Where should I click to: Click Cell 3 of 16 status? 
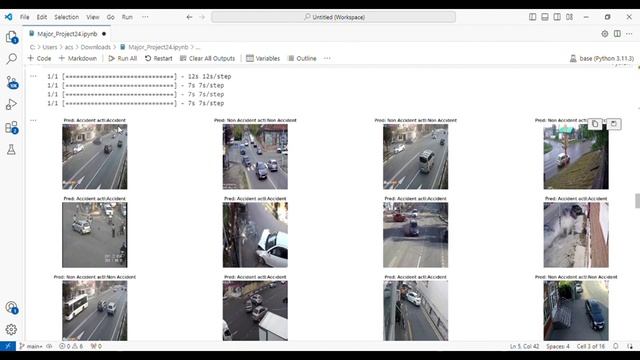[x=591, y=346]
